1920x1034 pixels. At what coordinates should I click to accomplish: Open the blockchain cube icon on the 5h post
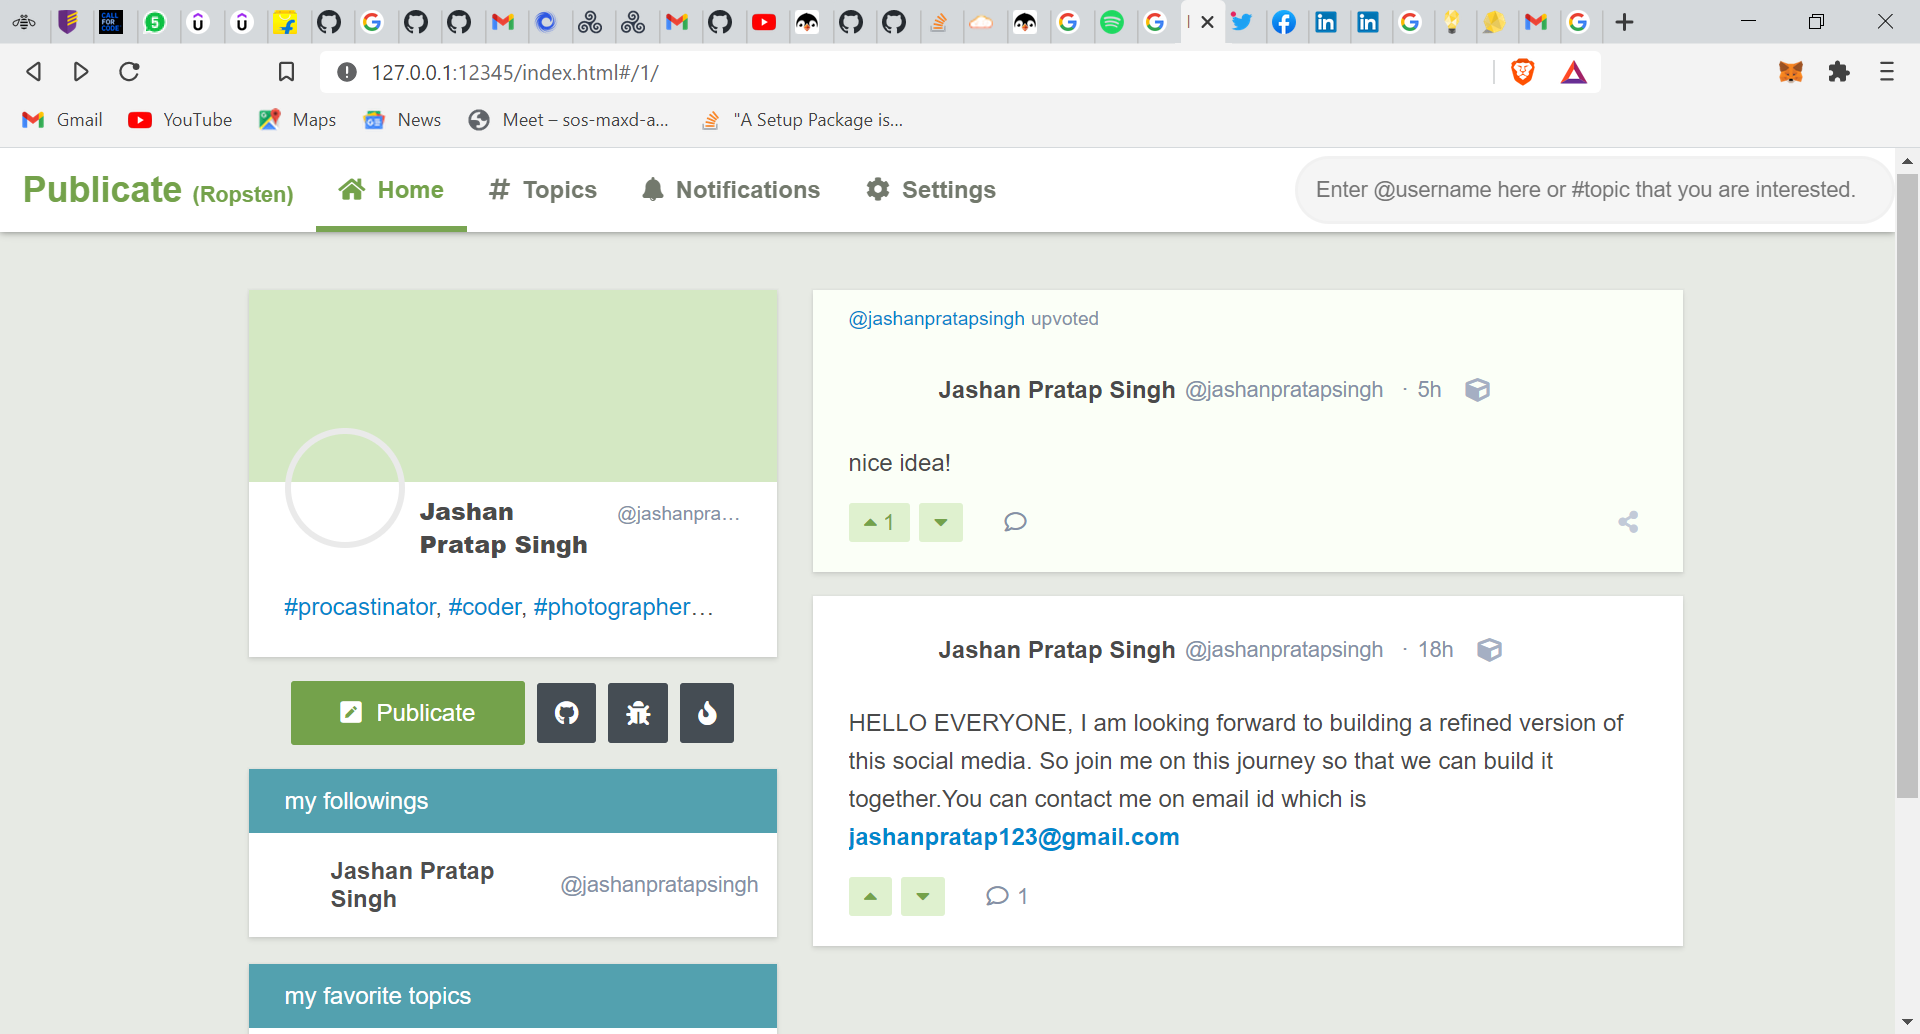[1478, 390]
